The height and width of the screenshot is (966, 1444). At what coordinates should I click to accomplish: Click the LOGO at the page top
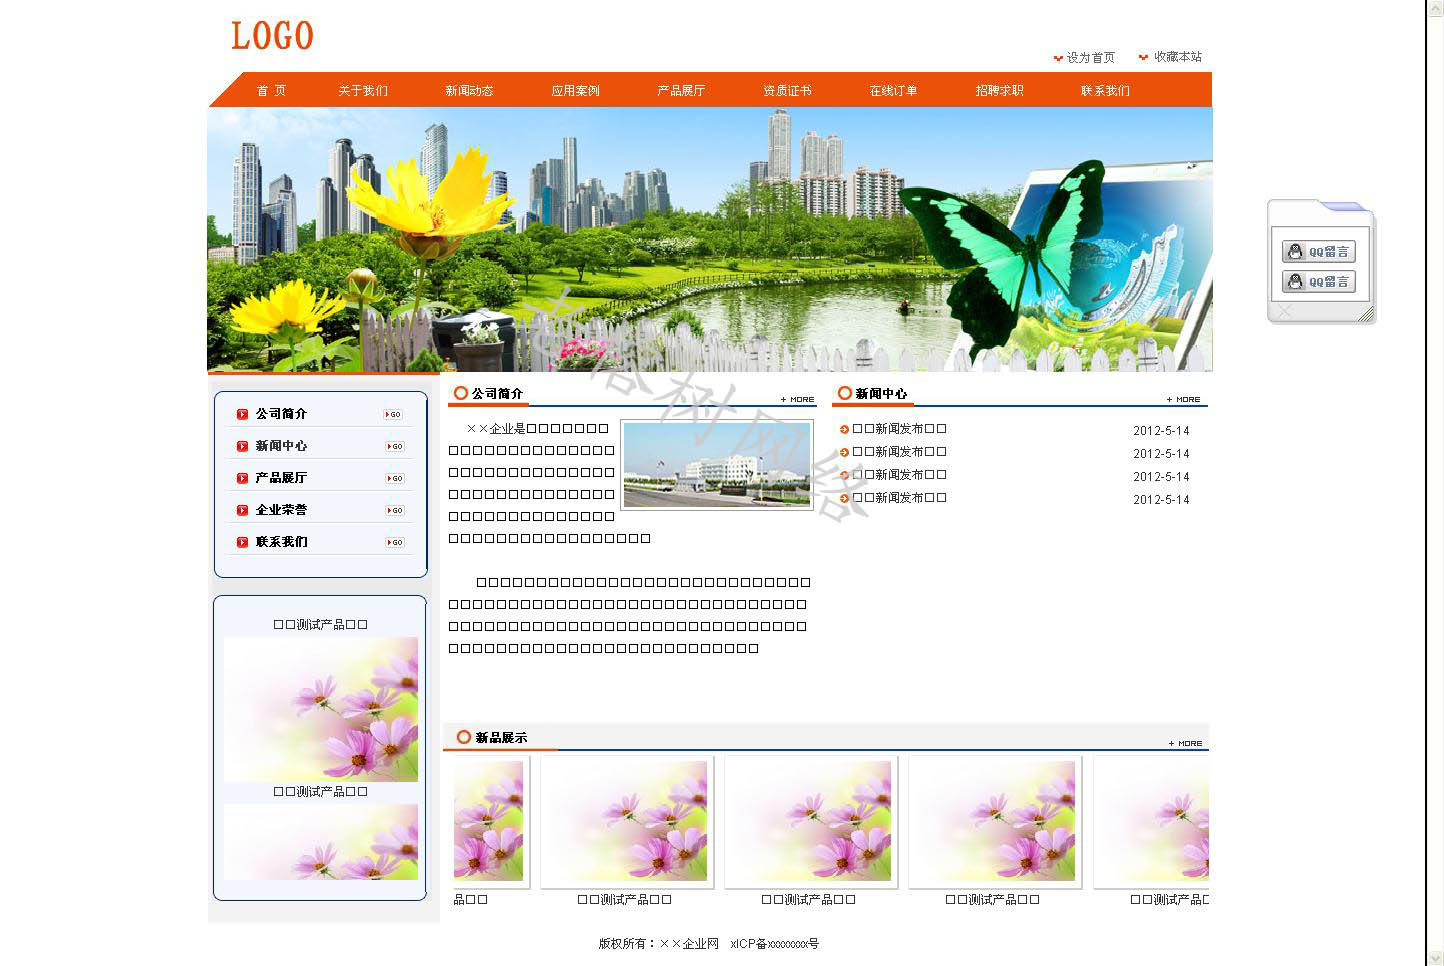pyautogui.click(x=272, y=36)
